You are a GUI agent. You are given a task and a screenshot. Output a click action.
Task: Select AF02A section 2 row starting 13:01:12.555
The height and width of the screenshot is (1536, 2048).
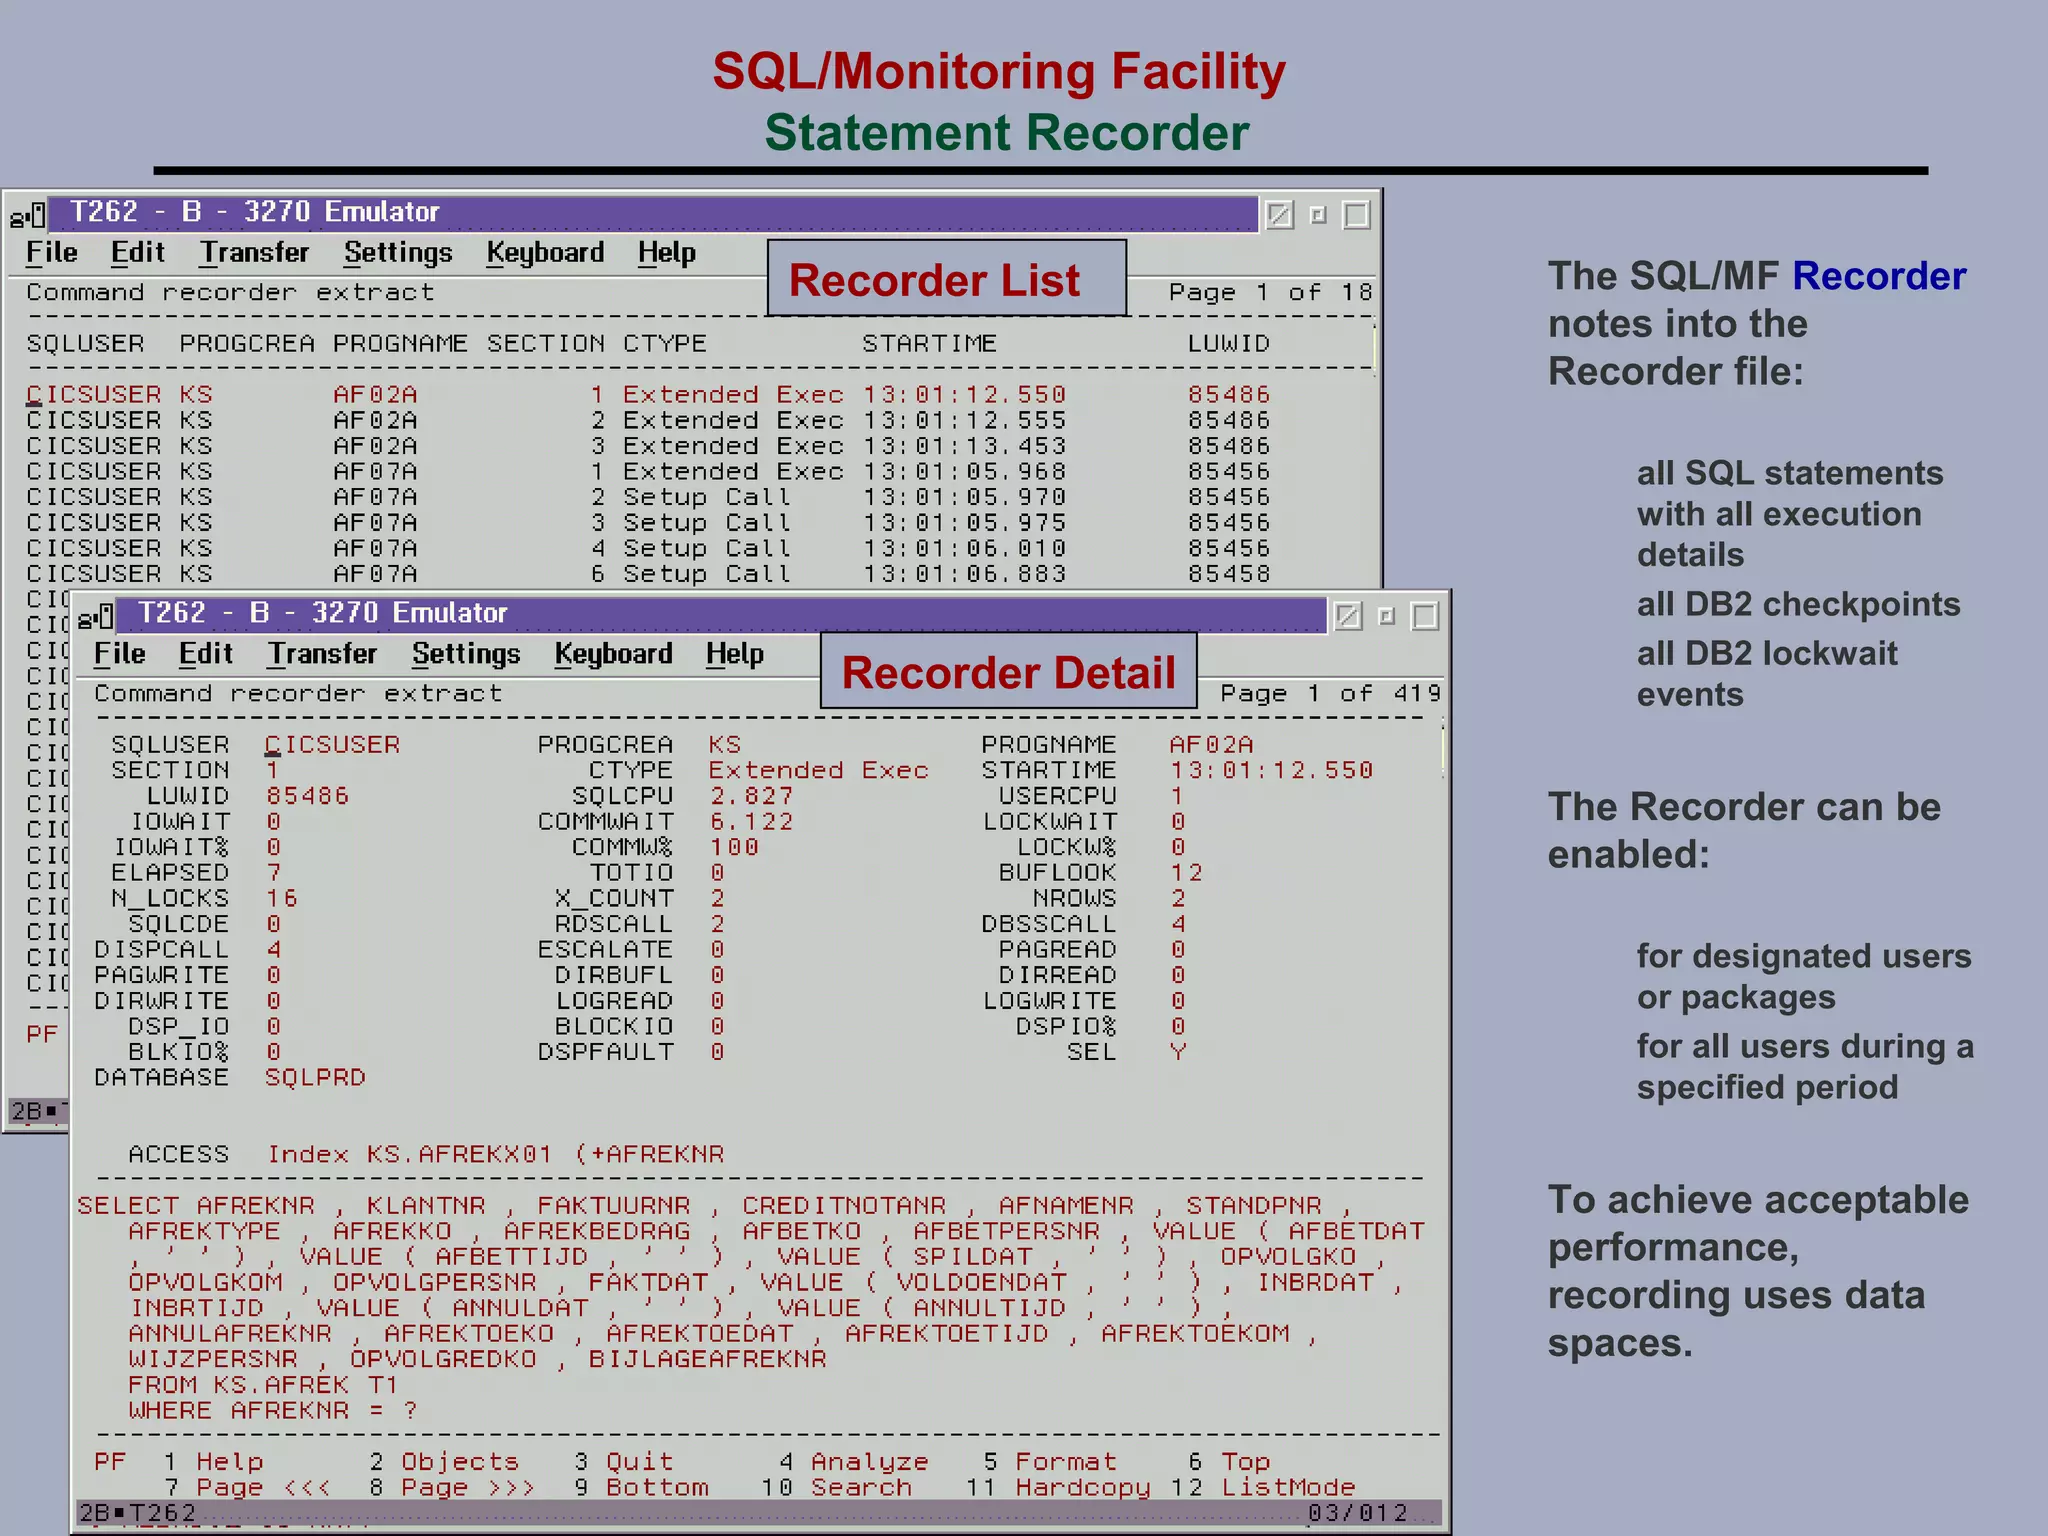point(648,421)
